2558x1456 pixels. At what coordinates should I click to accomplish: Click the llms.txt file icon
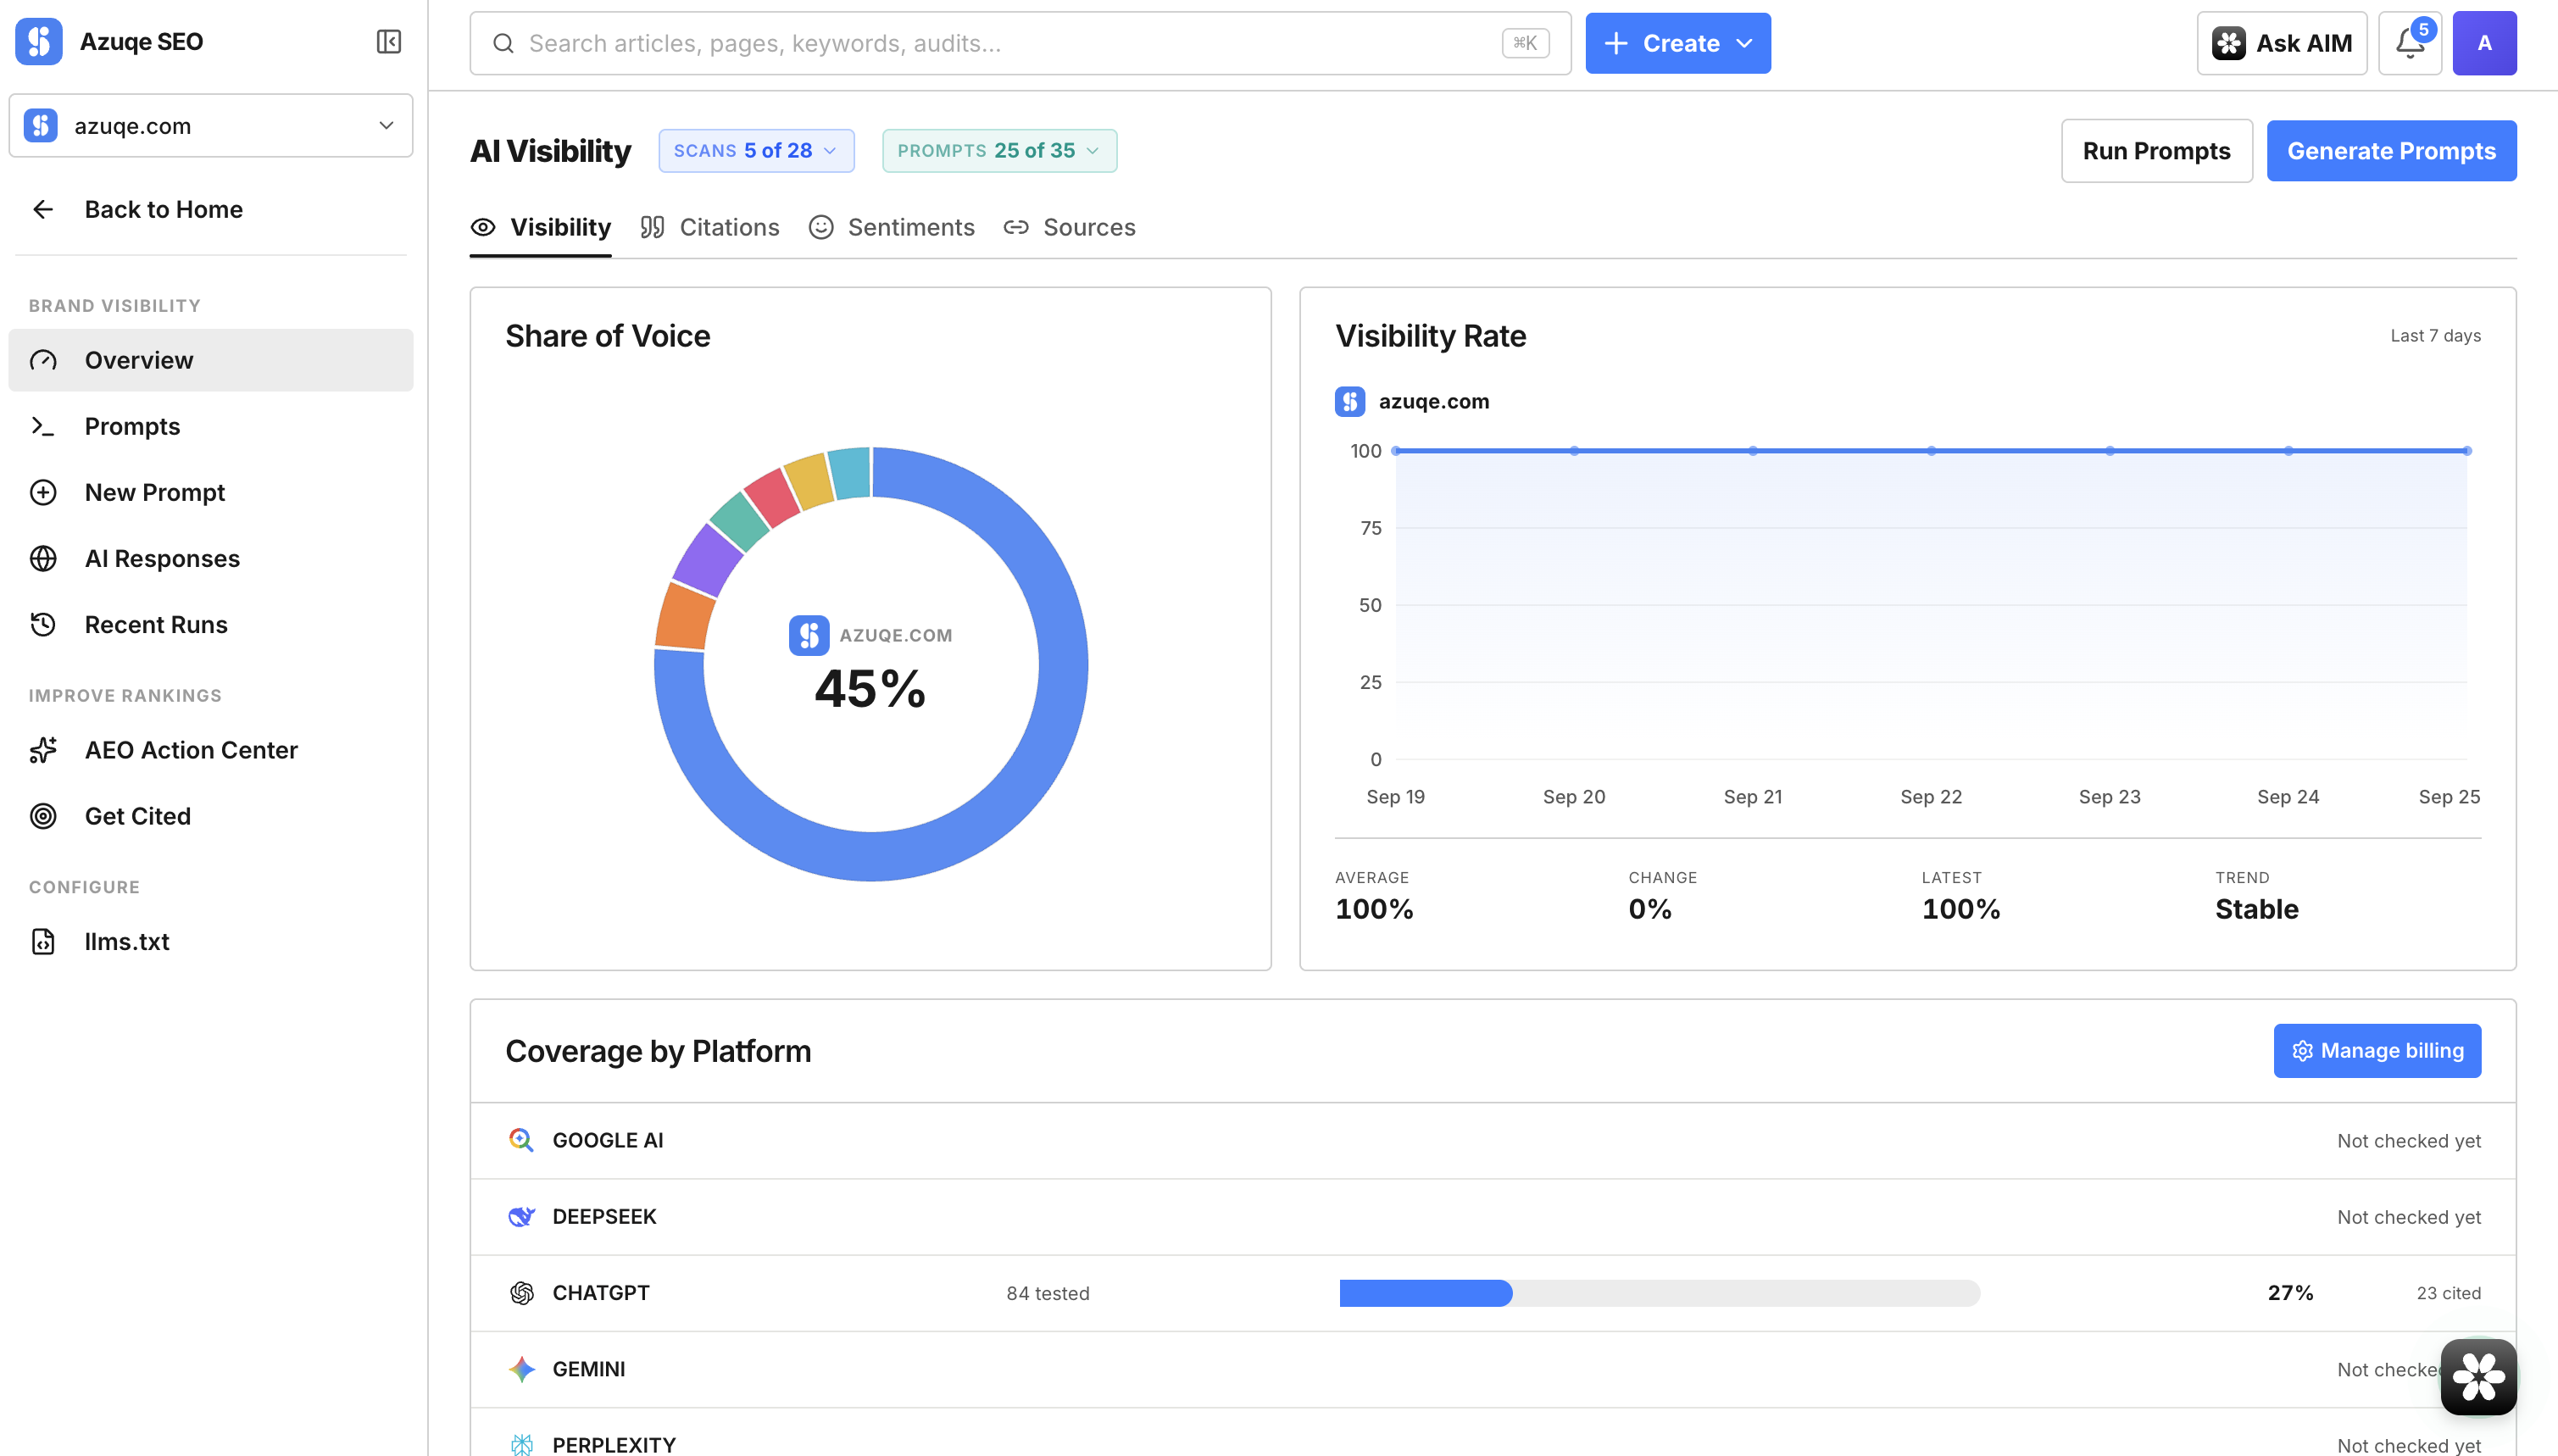[x=43, y=941]
